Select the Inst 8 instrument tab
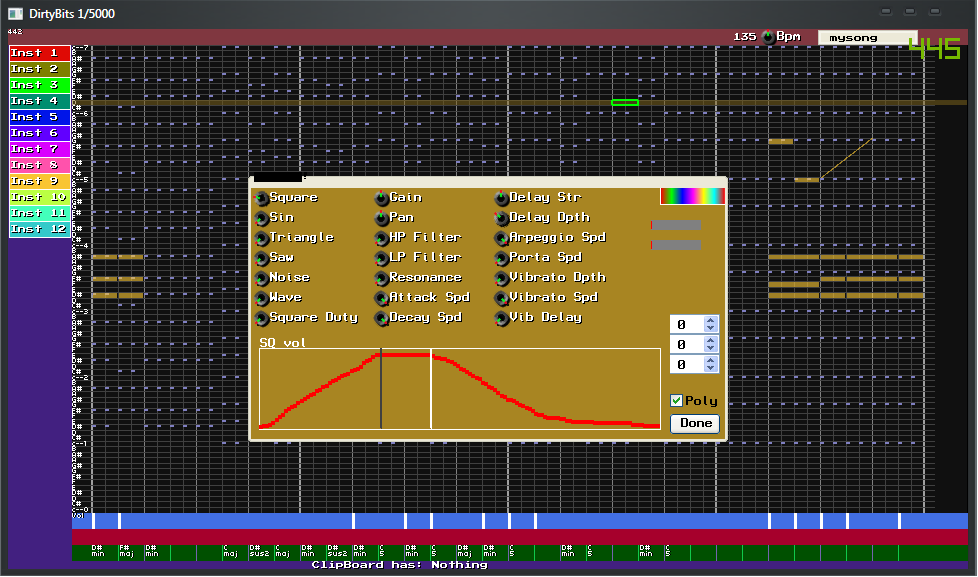This screenshot has height=577, width=978. [x=39, y=165]
